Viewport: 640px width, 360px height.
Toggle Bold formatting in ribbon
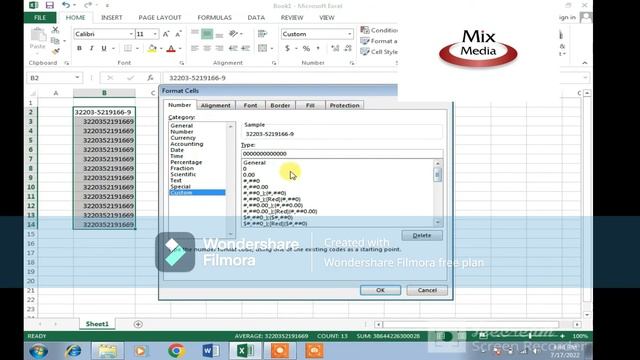[79, 49]
